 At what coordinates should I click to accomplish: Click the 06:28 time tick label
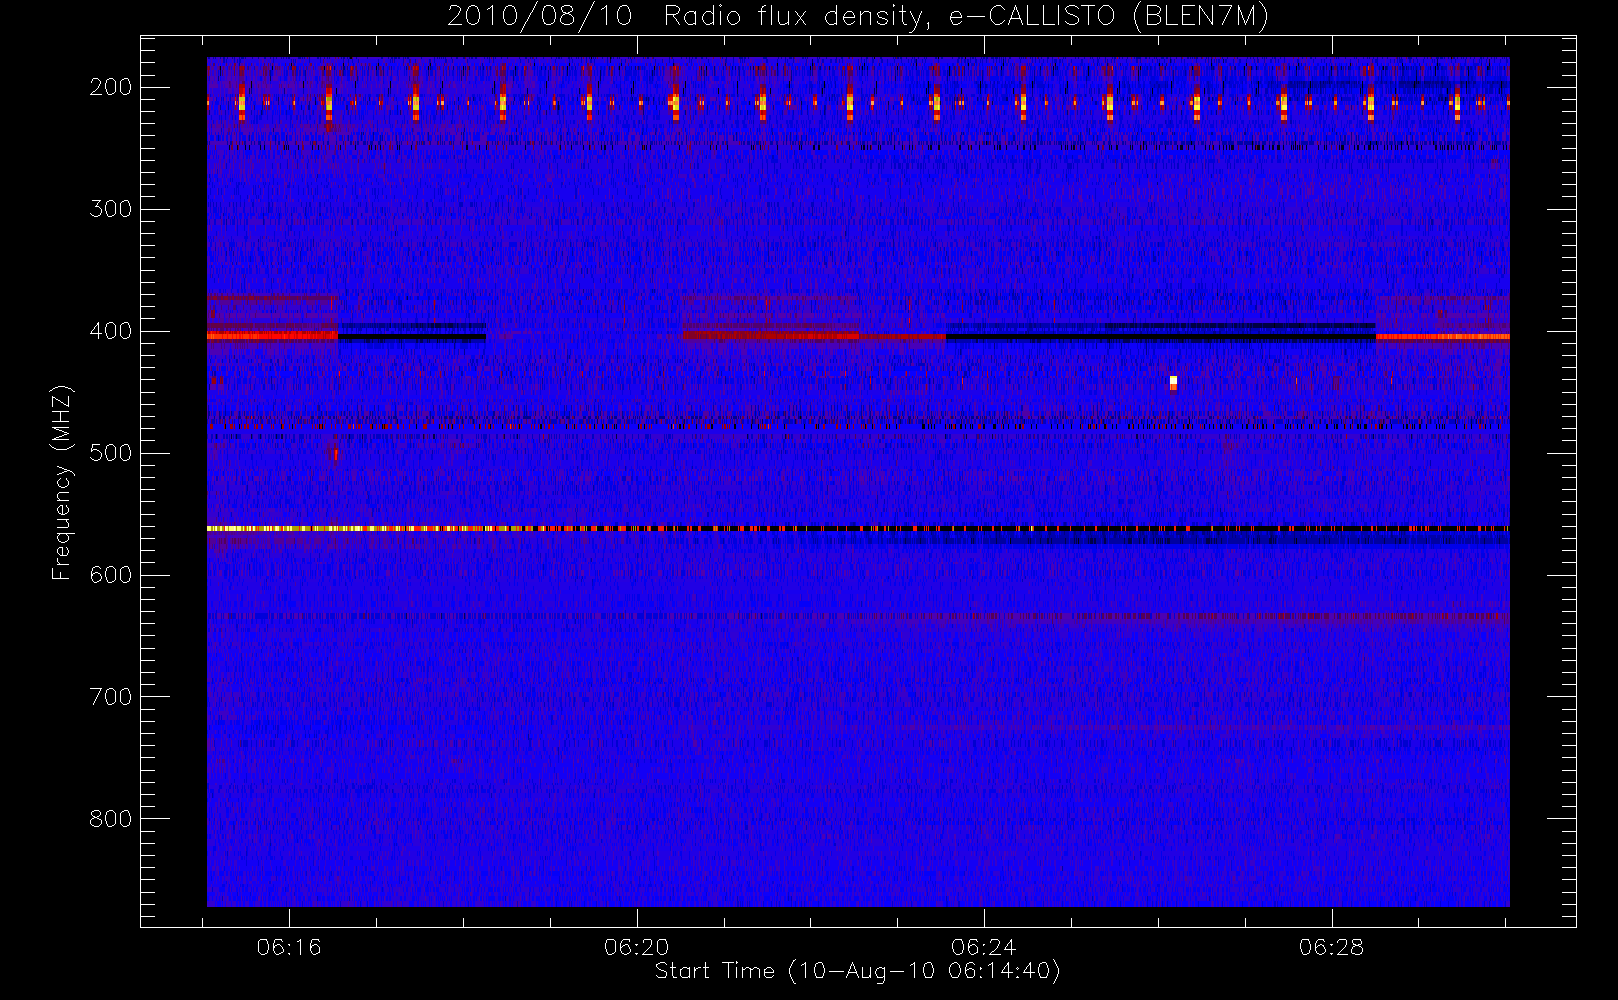1332,947
